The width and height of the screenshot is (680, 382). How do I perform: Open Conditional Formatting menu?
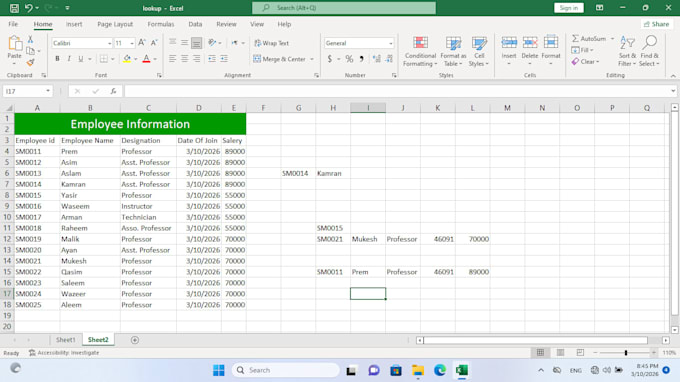(420, 51)
